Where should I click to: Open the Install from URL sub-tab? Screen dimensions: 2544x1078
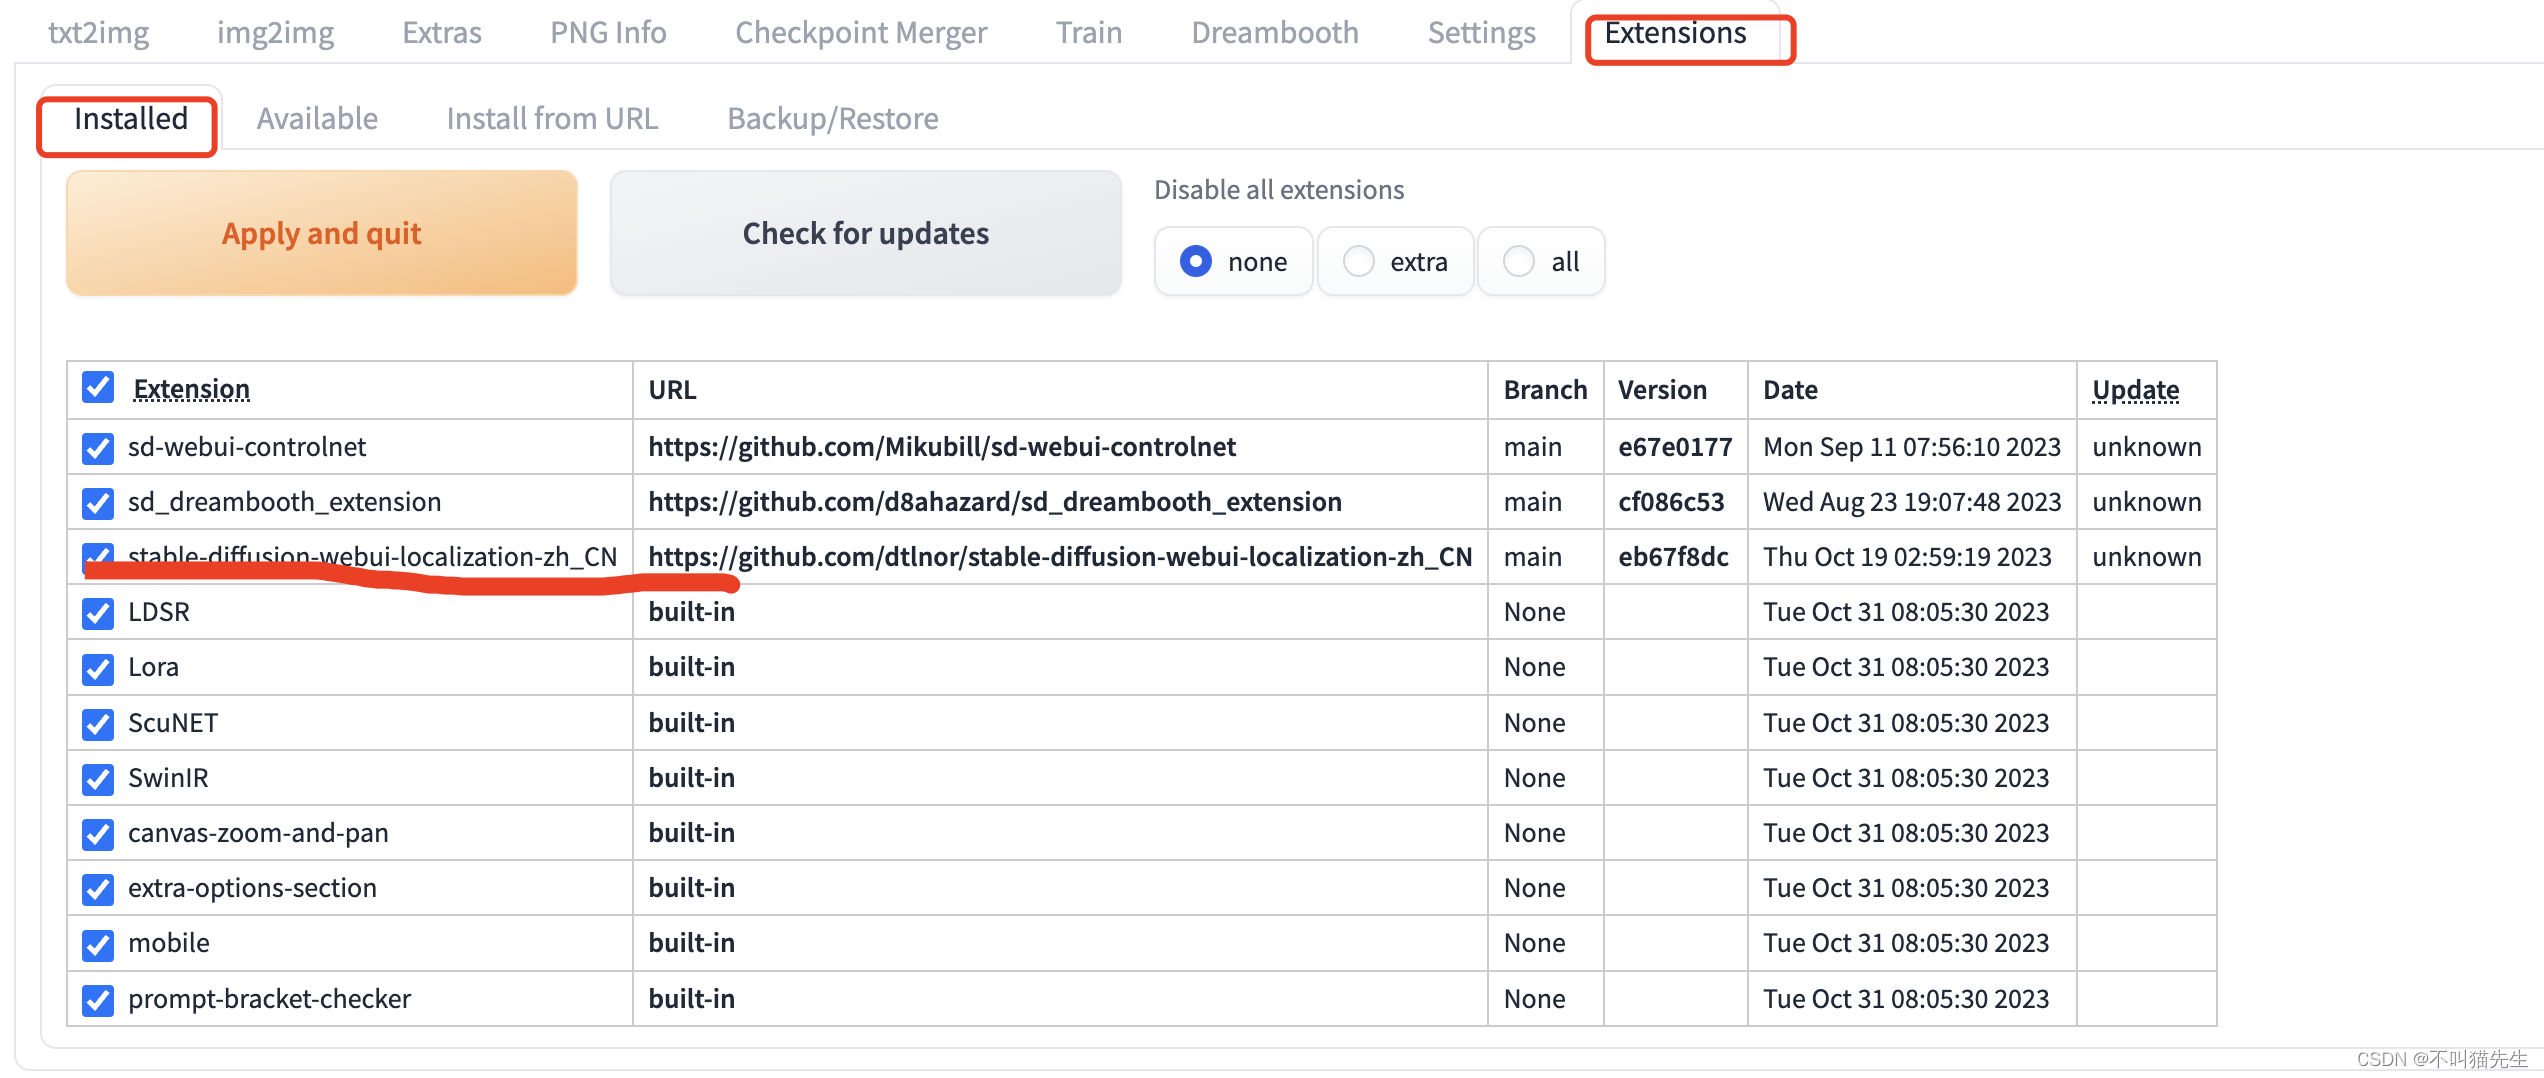[552, 119]
